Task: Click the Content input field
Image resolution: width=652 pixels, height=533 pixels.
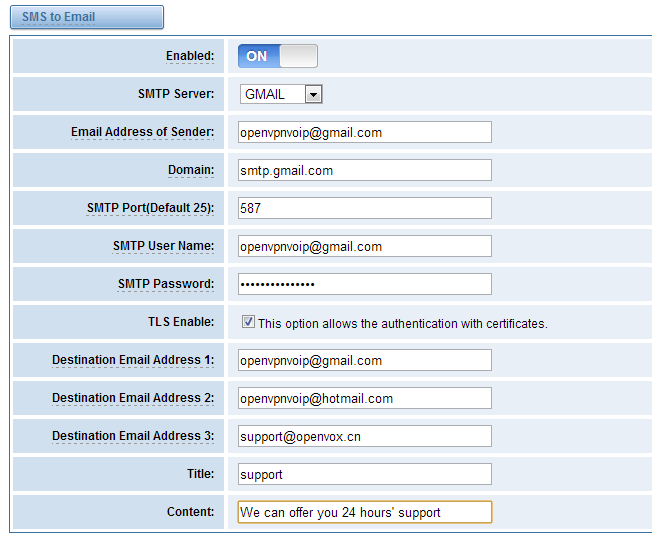Action: (x=365, y=512)
